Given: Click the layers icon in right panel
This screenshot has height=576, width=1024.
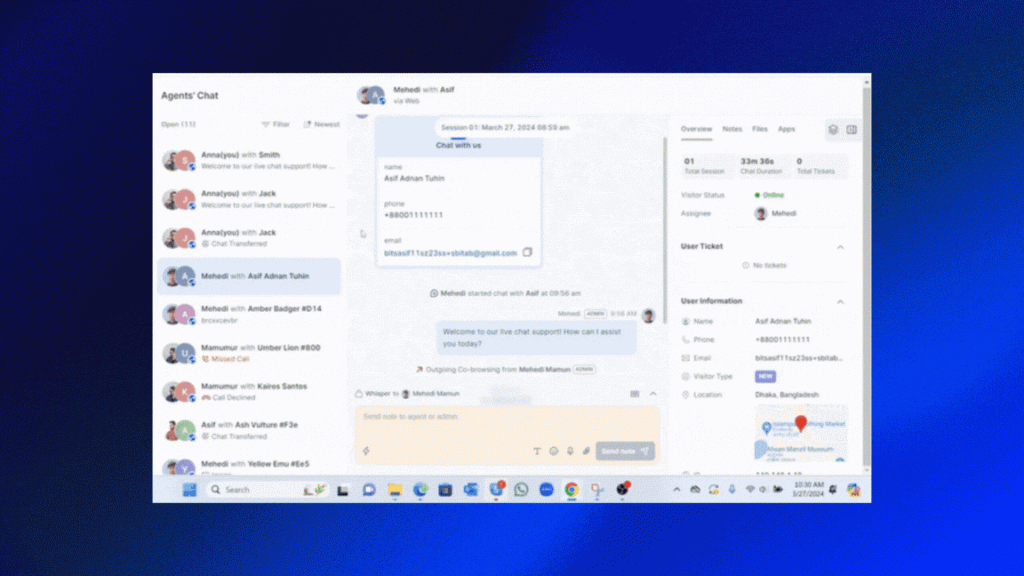Looking at the screenshot, I should (833, 130).
